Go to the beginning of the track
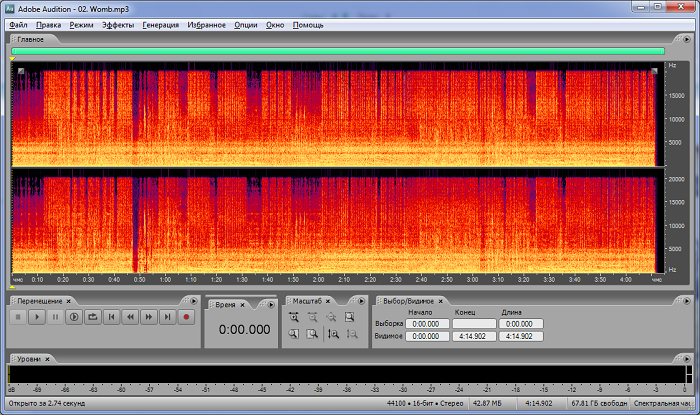 tap(111, 317)
